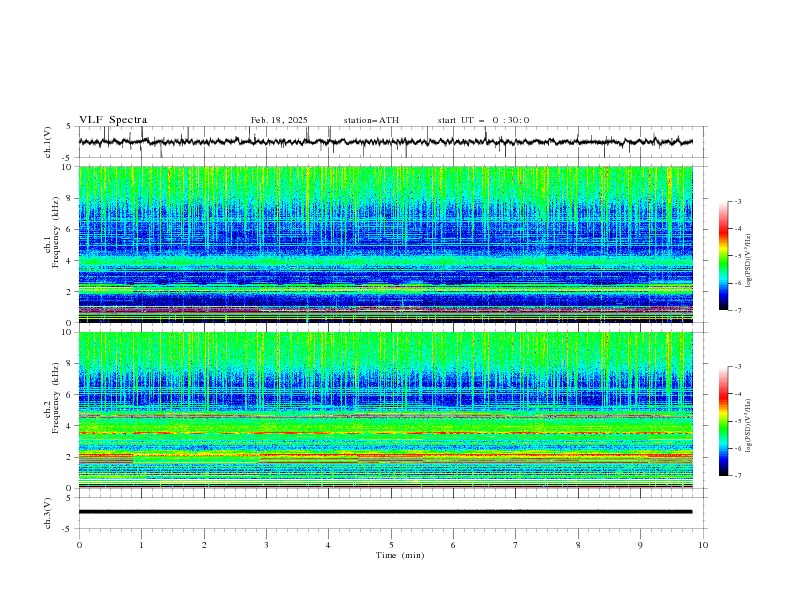Viewport: 792px width, 612px height.
Task: Click inside the ch.1 spectrogram panel
Action: pos(386,244)
